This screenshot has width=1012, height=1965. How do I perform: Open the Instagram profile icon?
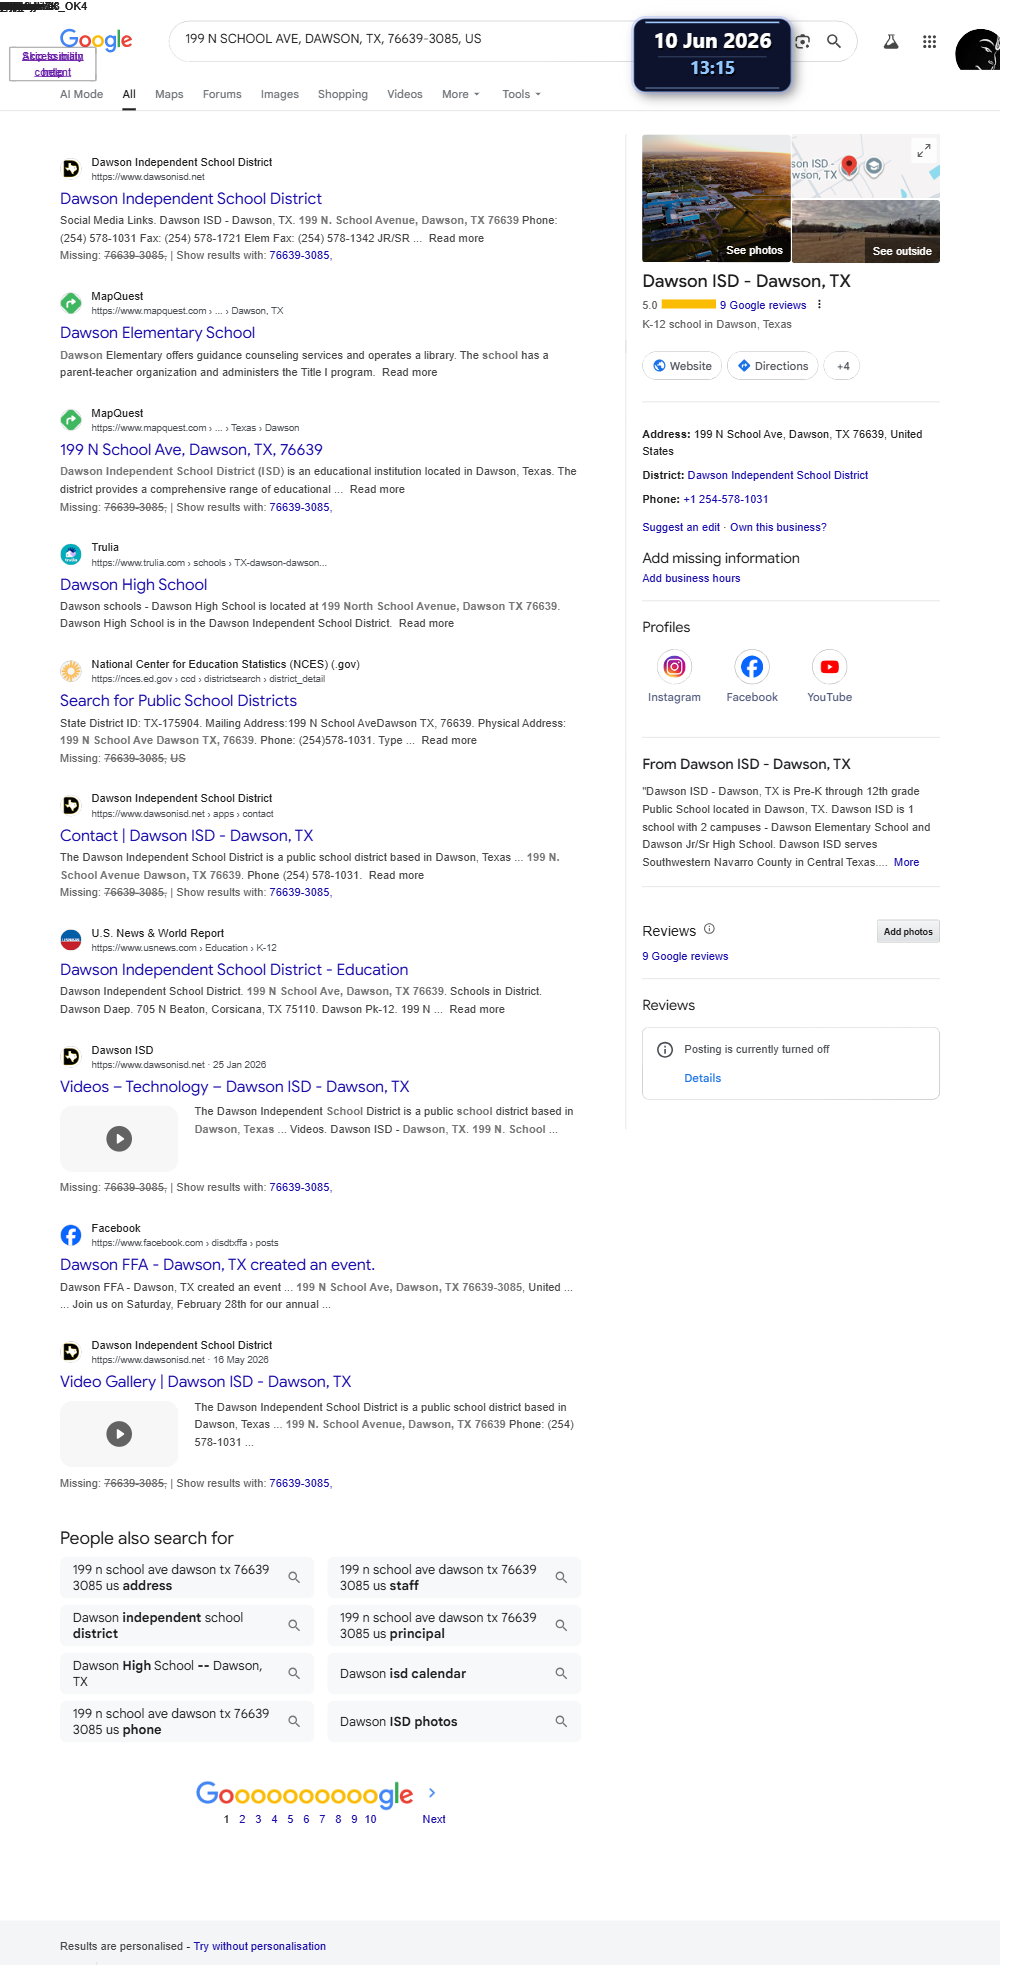674,667
